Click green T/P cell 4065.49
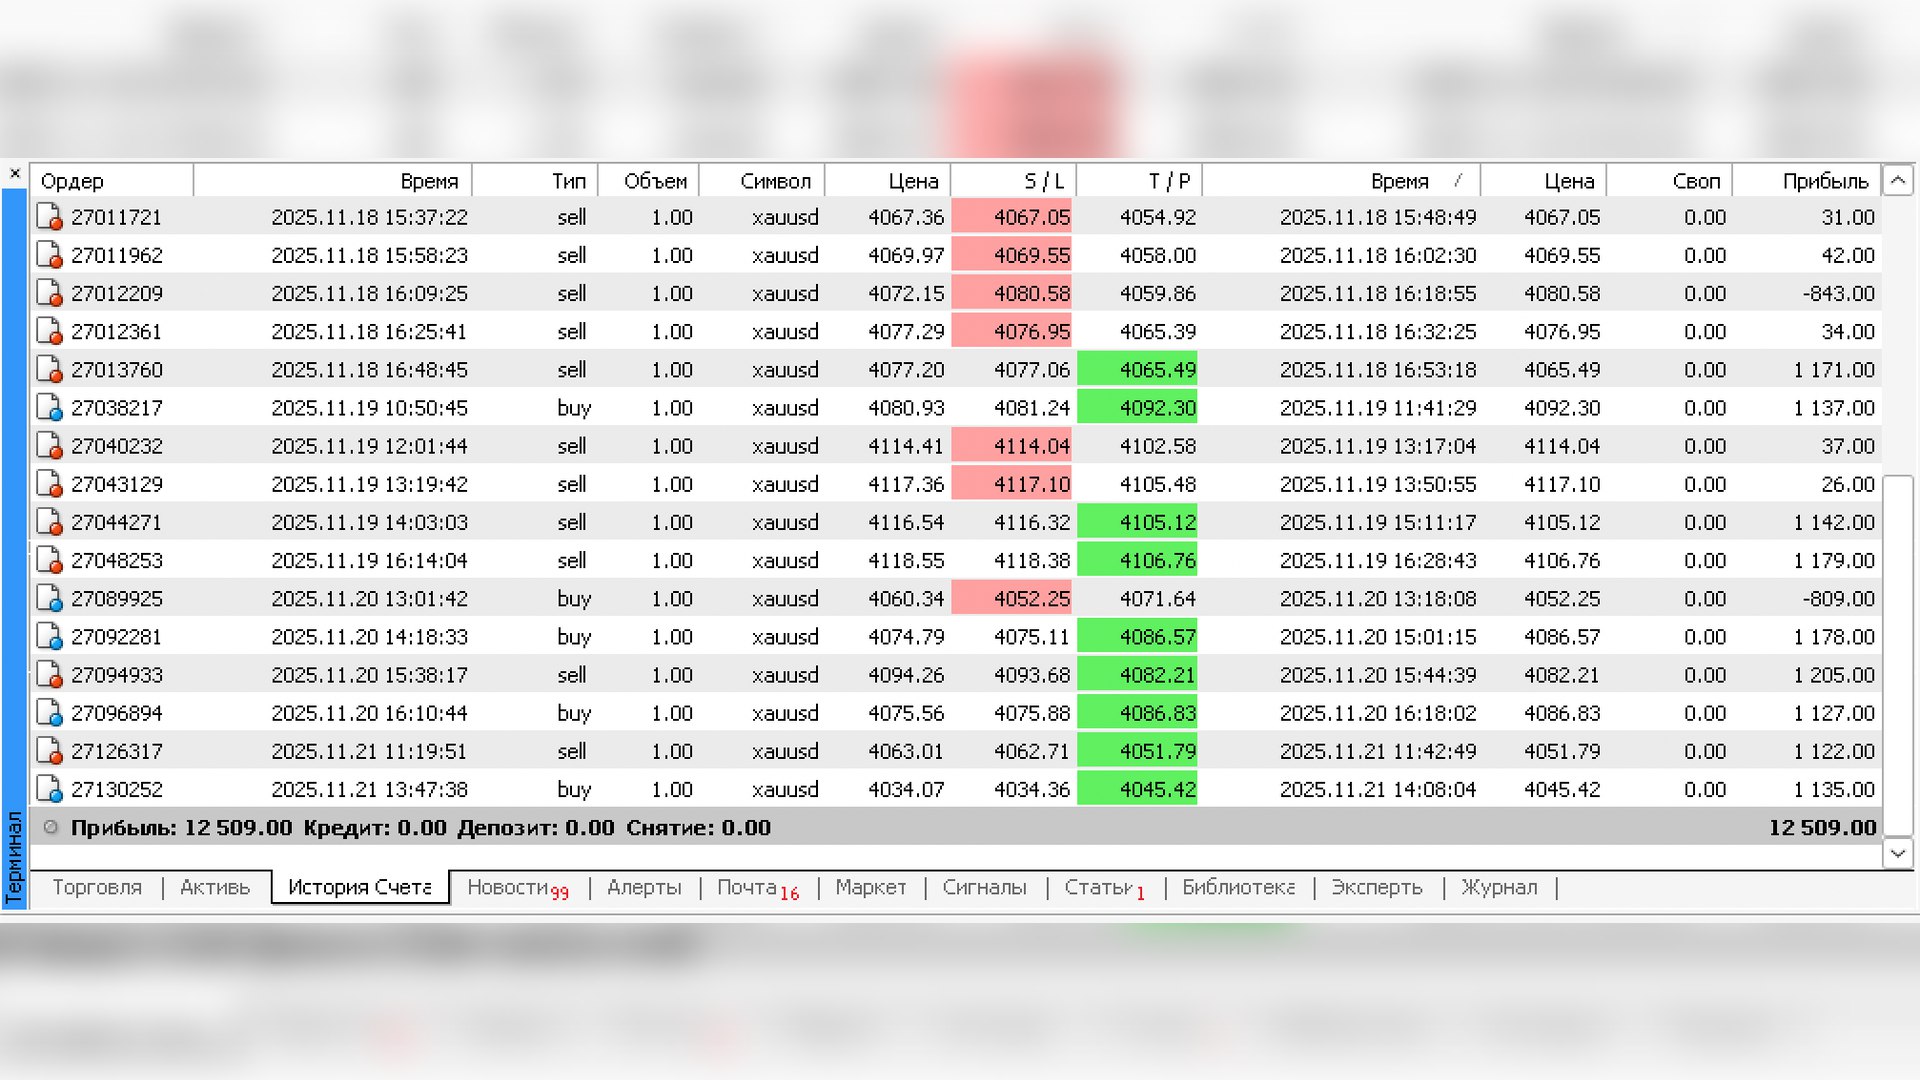This screenshot has width=1920, height=1080. point(1137,369)
